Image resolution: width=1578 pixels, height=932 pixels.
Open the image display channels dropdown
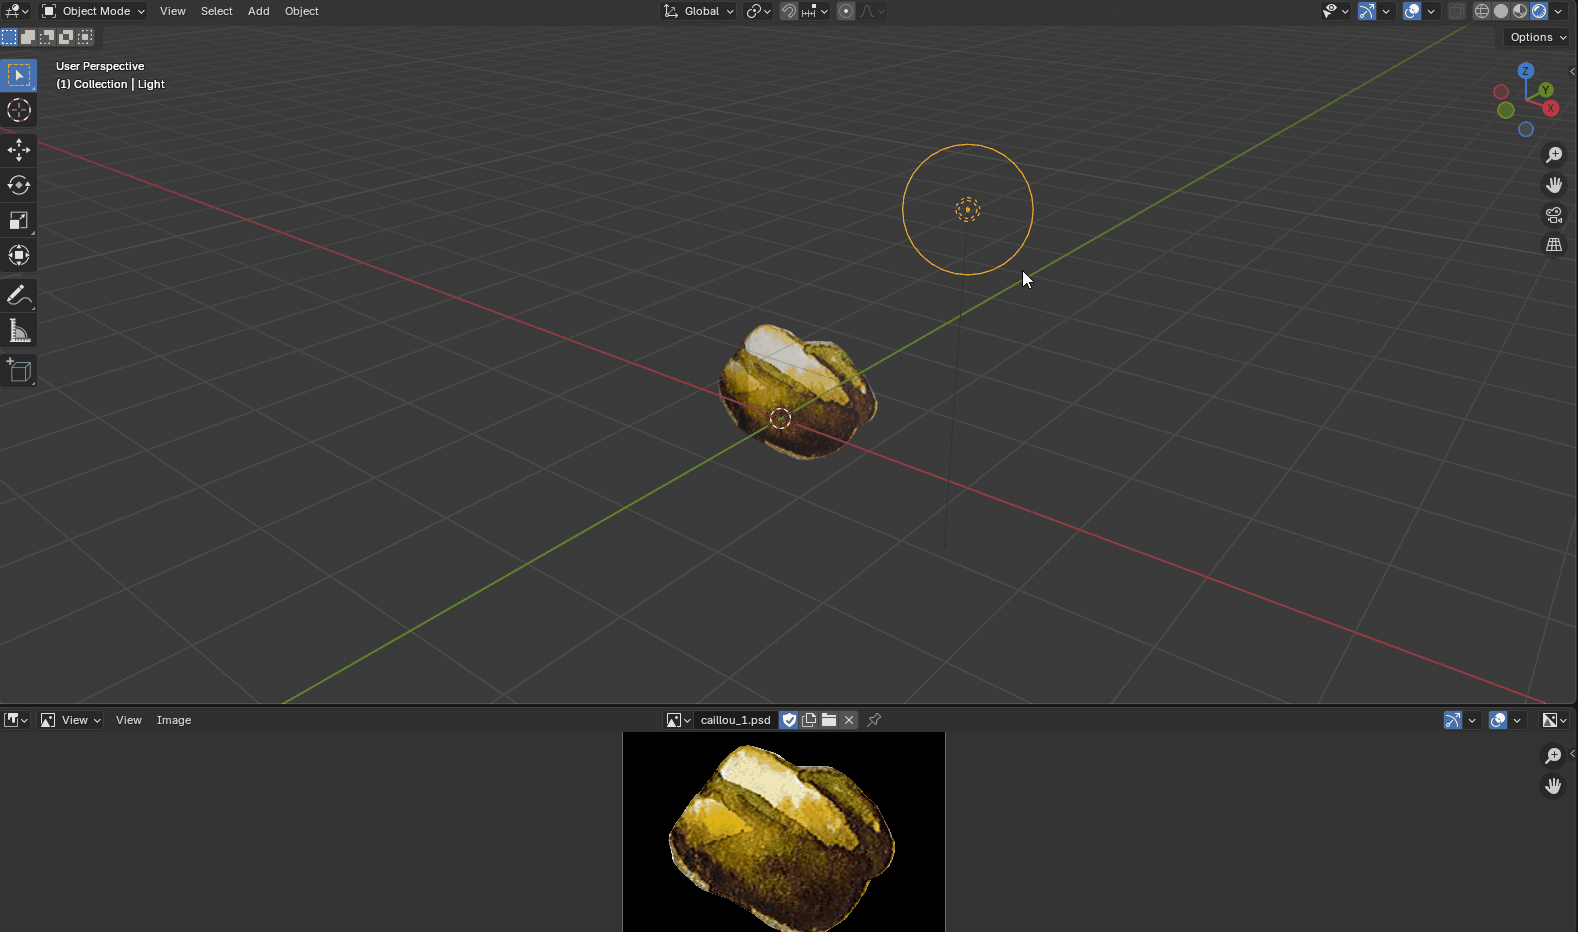click(1555, 720)
